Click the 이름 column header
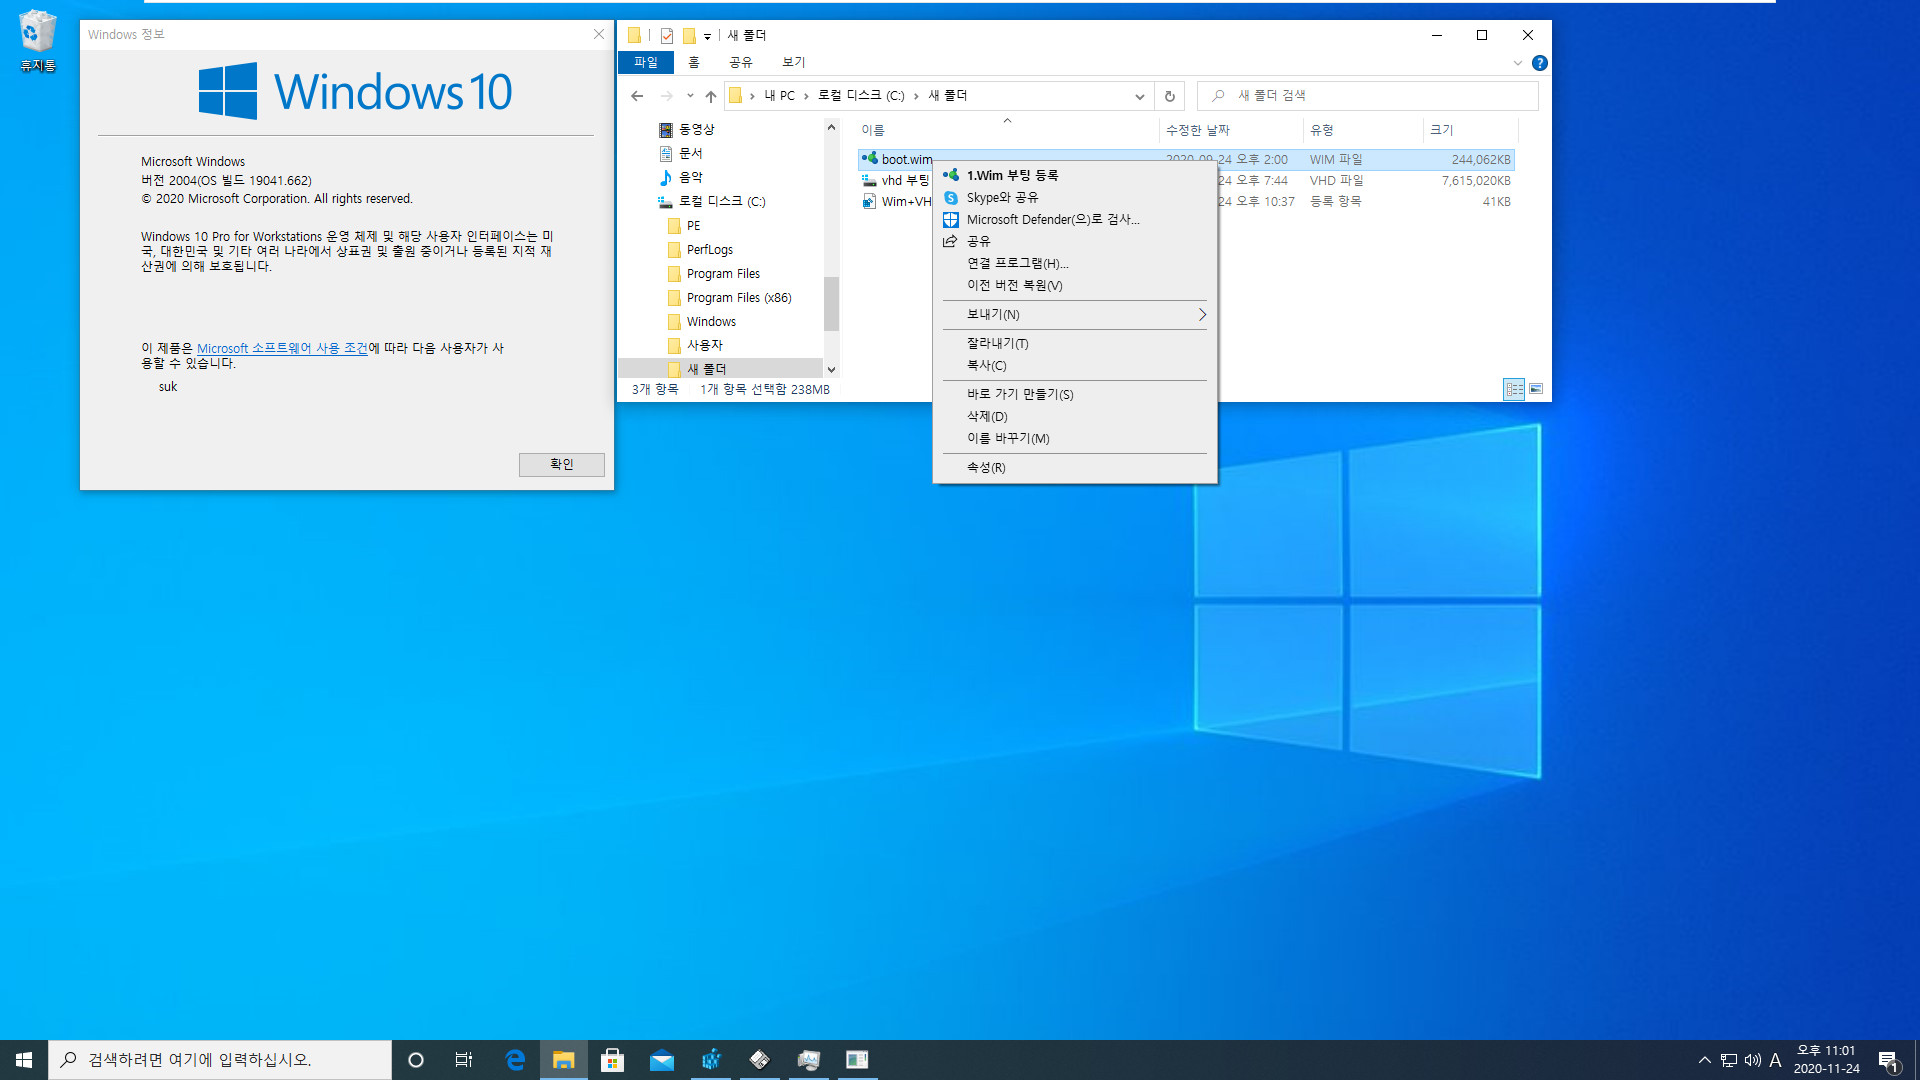The width and height of the screenshot is (1920, 1080). click(x=1007, y=131)
